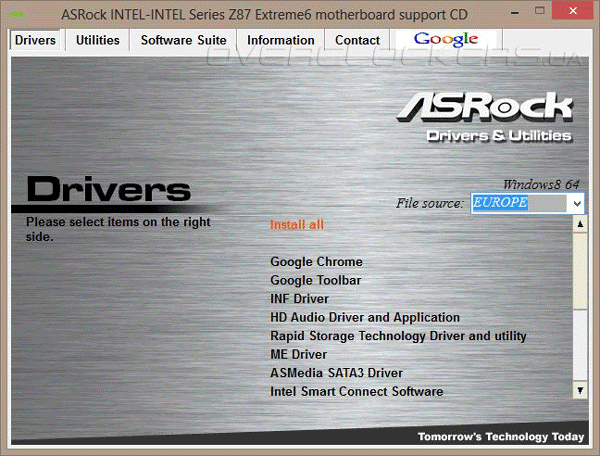
Task: Minimize the support CD window
Action: 515,12
